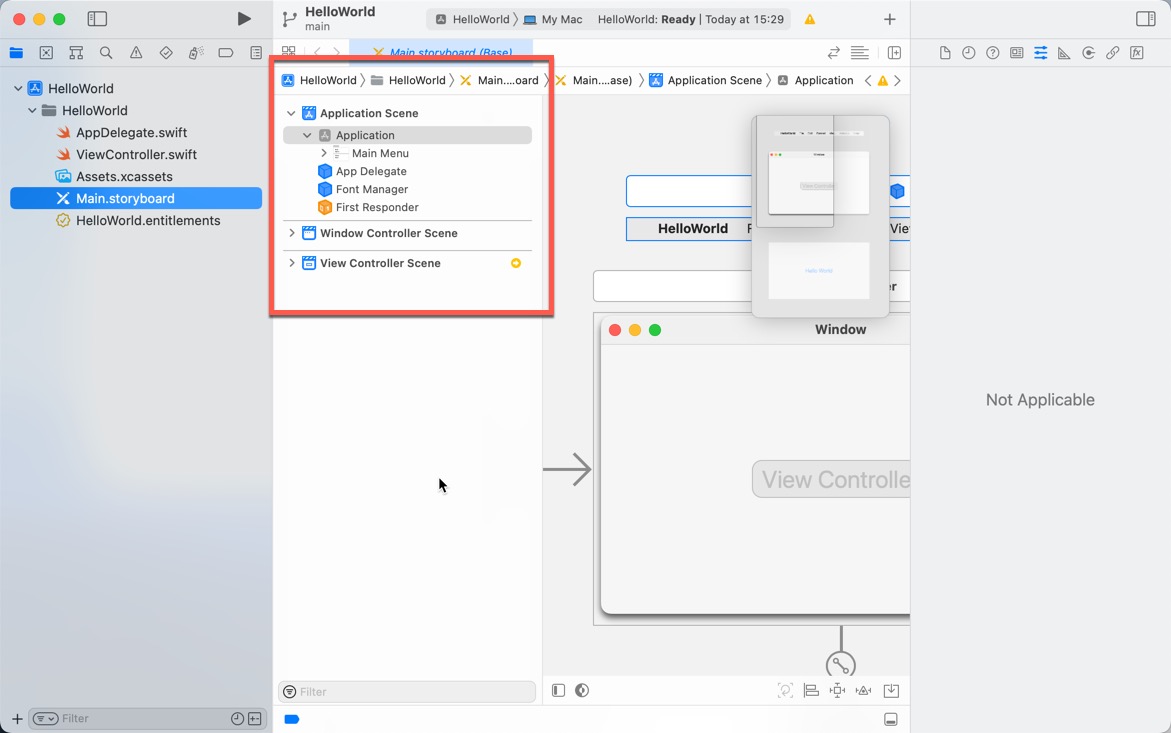The width and height of the screenshot is (1171, 733).
Task: Open the HelloWorld main branch control
Action: (329, 19)
